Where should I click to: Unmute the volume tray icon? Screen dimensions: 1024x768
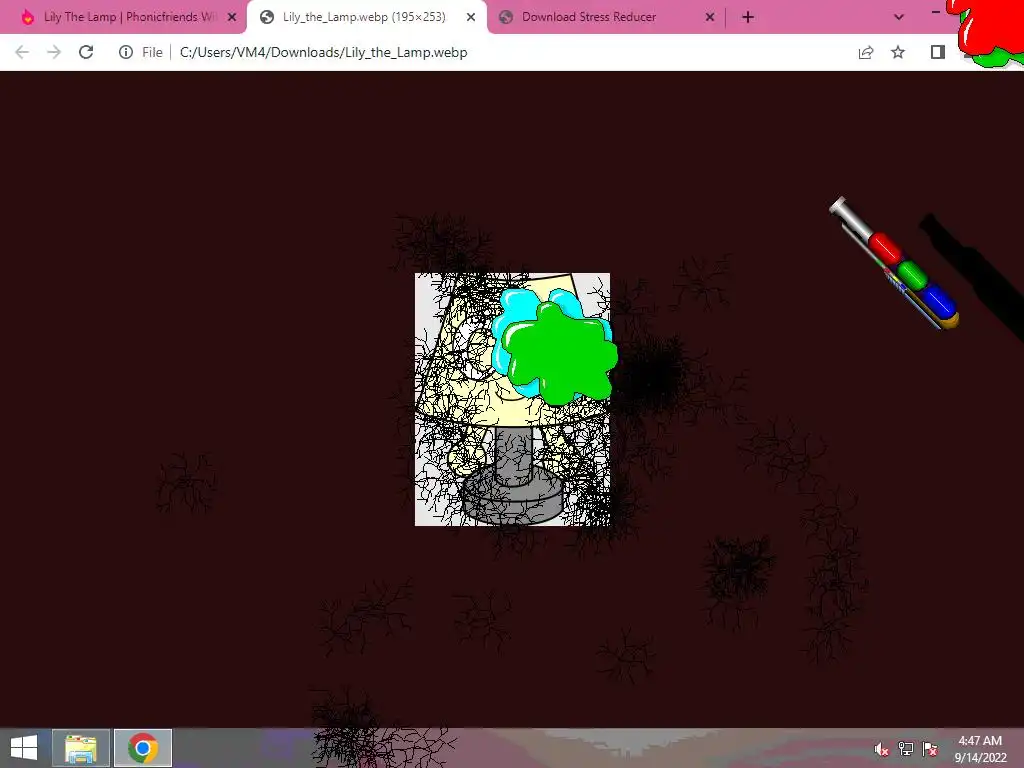[x=881, y=749]
